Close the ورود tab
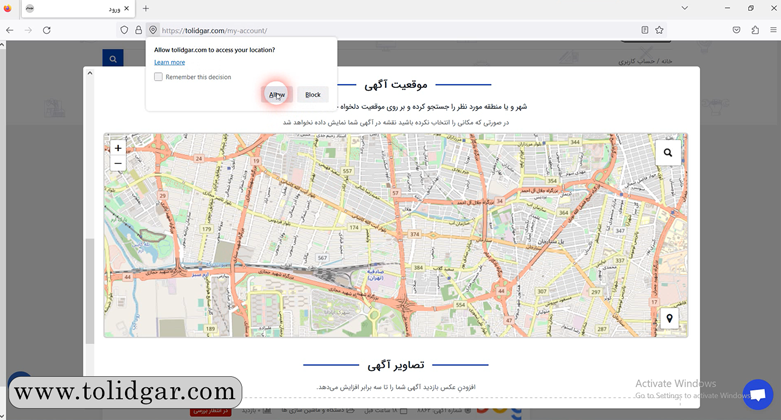Image resolution: width=781 pixels, height=420 pixels. click(x=127, y=8)
